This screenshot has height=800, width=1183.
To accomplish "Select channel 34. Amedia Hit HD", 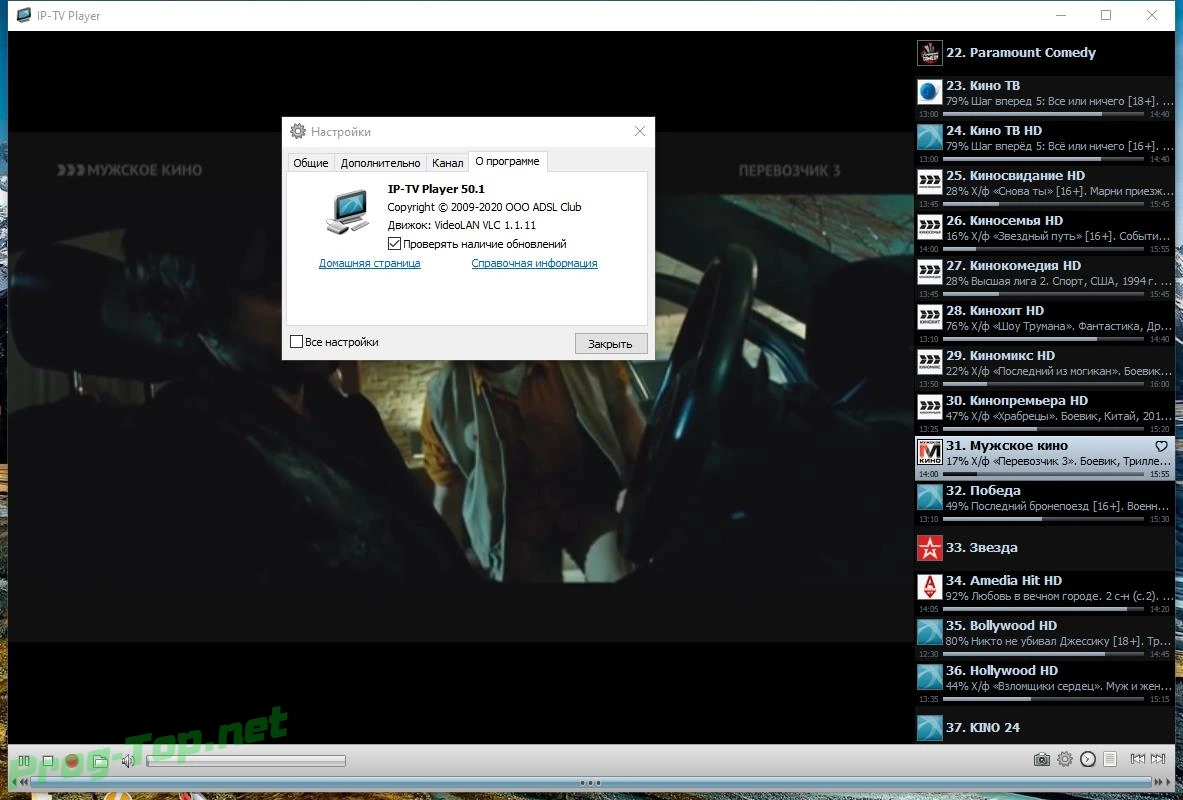I will tap(1044, 593).
